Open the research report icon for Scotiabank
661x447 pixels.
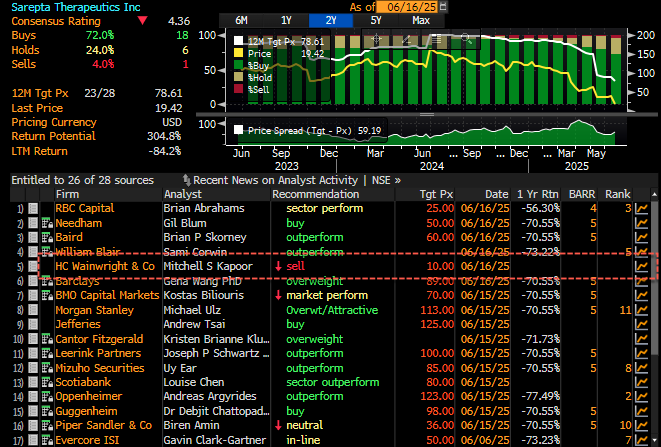[x=47, y=382]
